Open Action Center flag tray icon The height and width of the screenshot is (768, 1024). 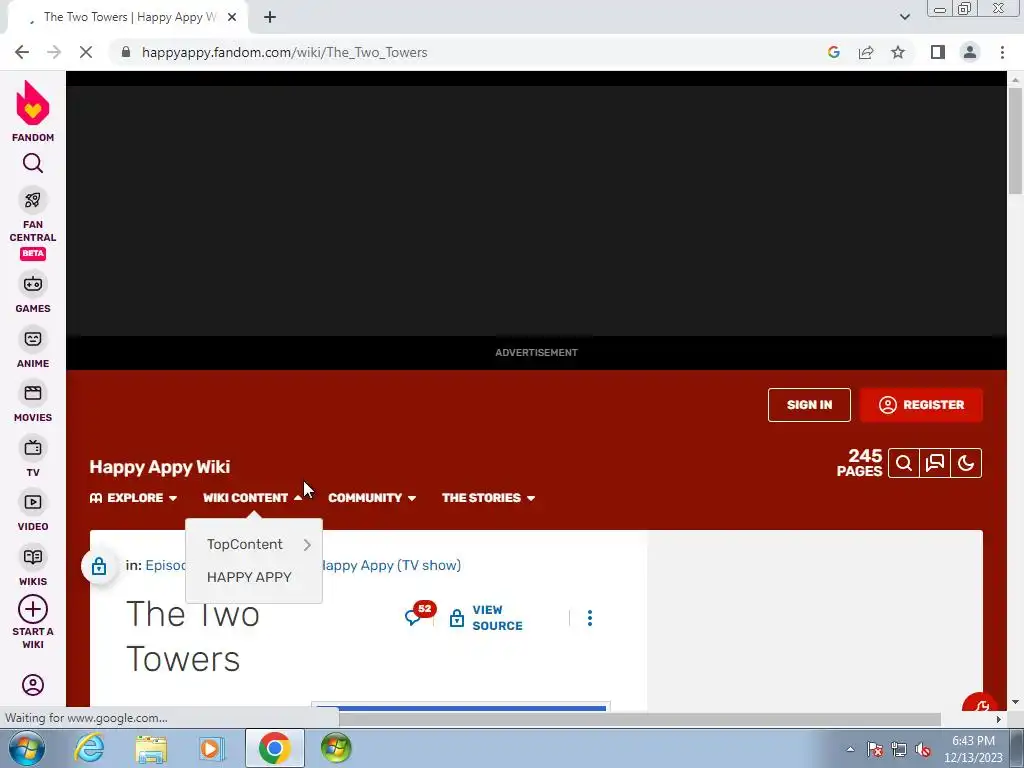(875, 750)
